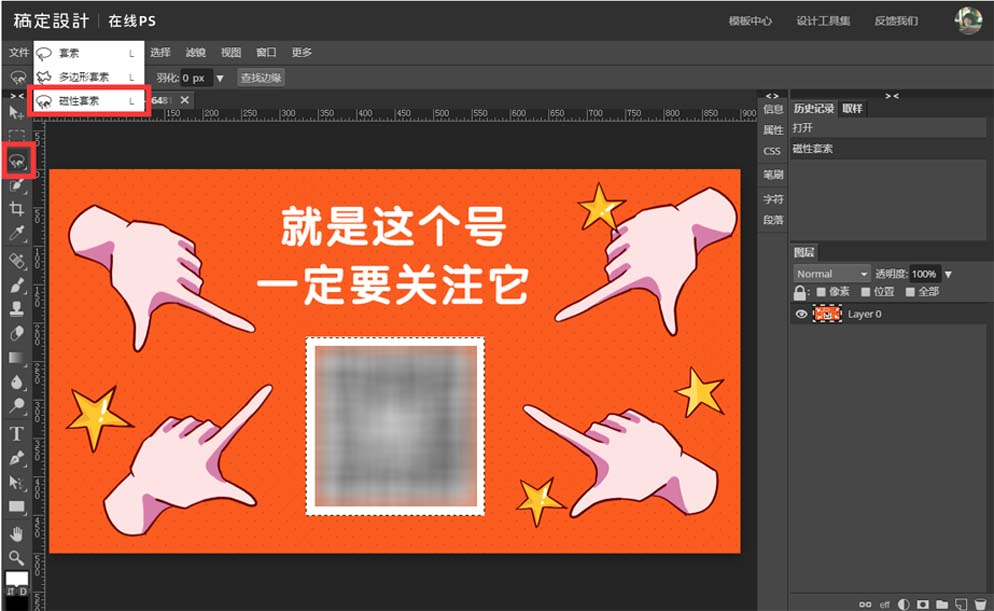The width and height of the screenshot is (994, 611).
Task: Select the Crop tool
Action: pyautogui.click(x=16, y=209)
